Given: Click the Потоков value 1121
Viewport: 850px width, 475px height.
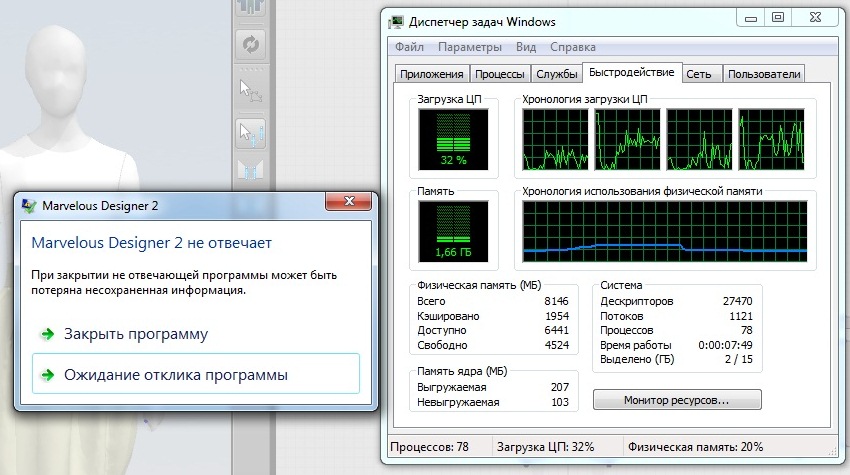Looking at the screenshot, I should click(x=741, y=316).
